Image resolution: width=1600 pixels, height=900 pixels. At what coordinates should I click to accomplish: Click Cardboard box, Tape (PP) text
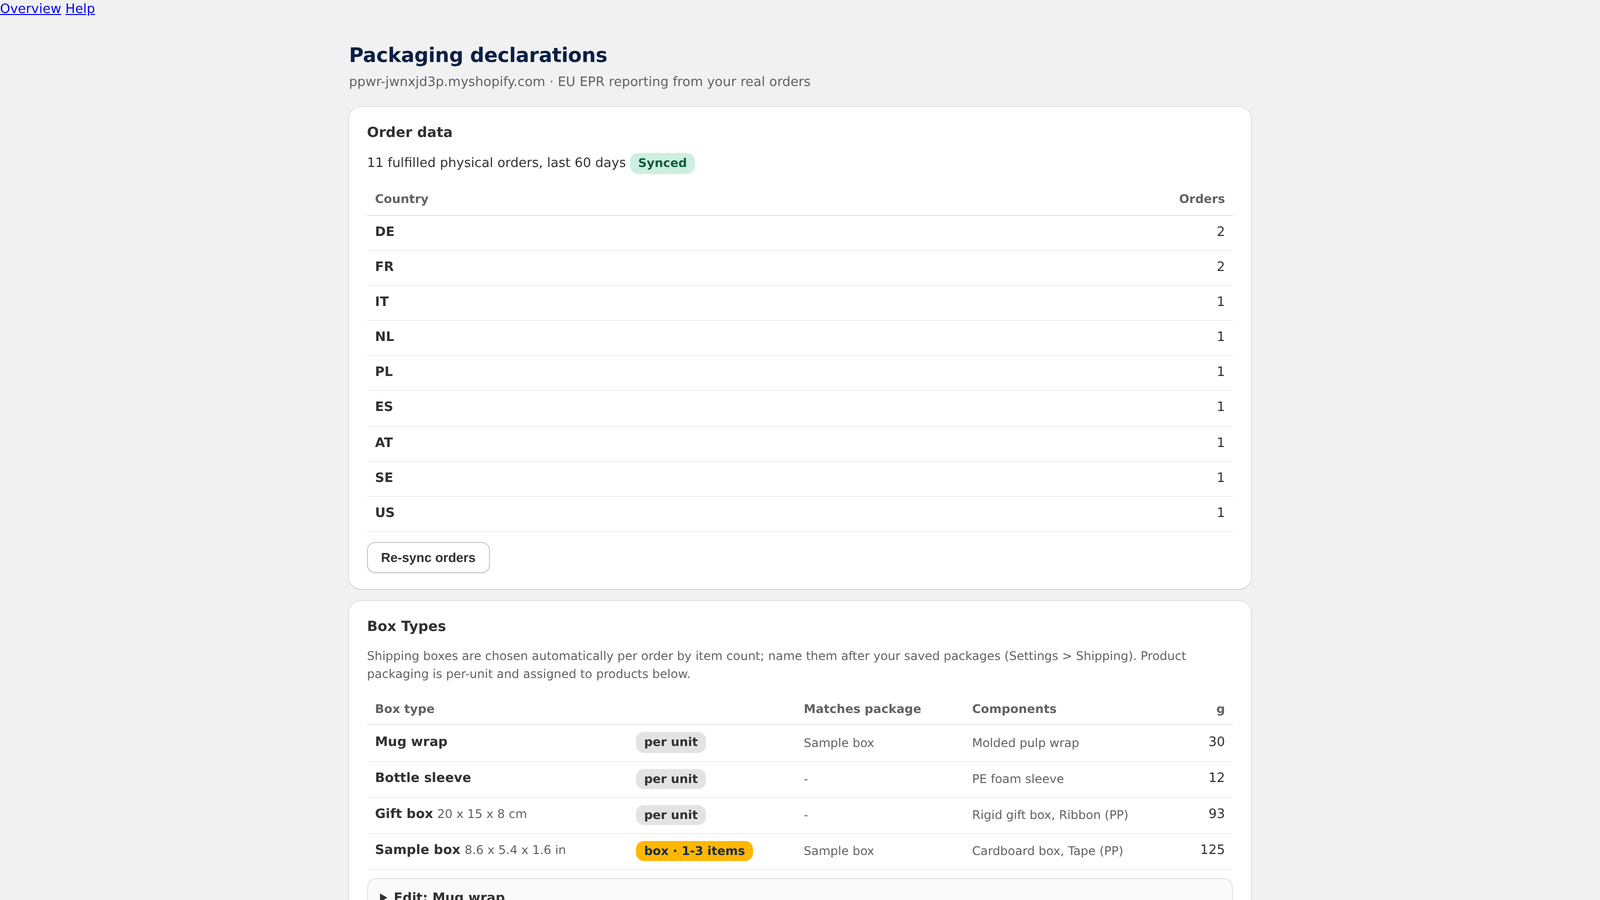tap(1047, 851)
